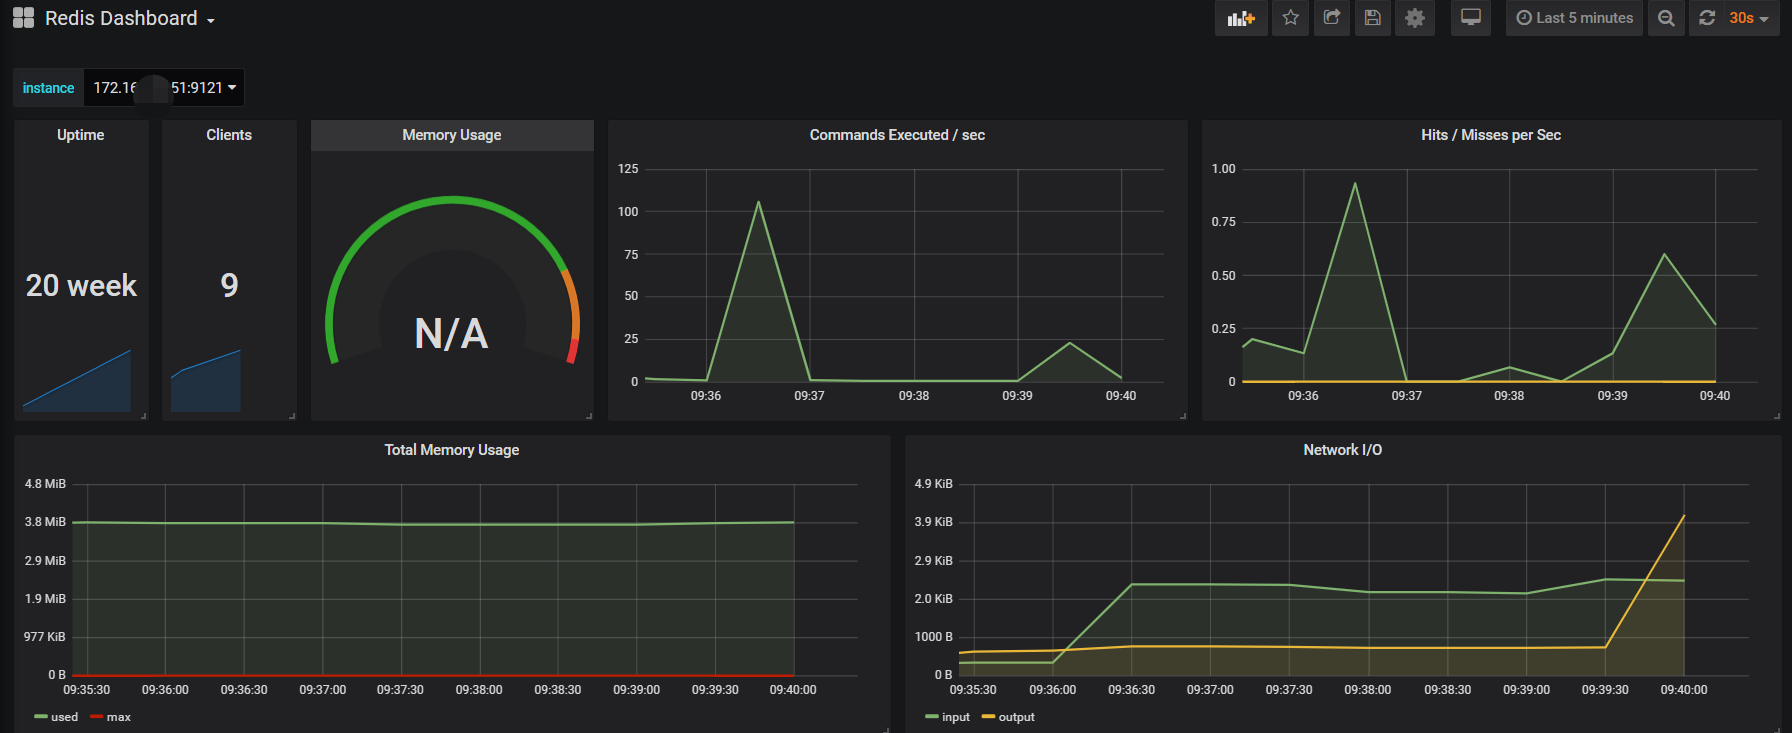Toggle the output series in legend
Screen dimensions: 1792x733
[1009, 717]
